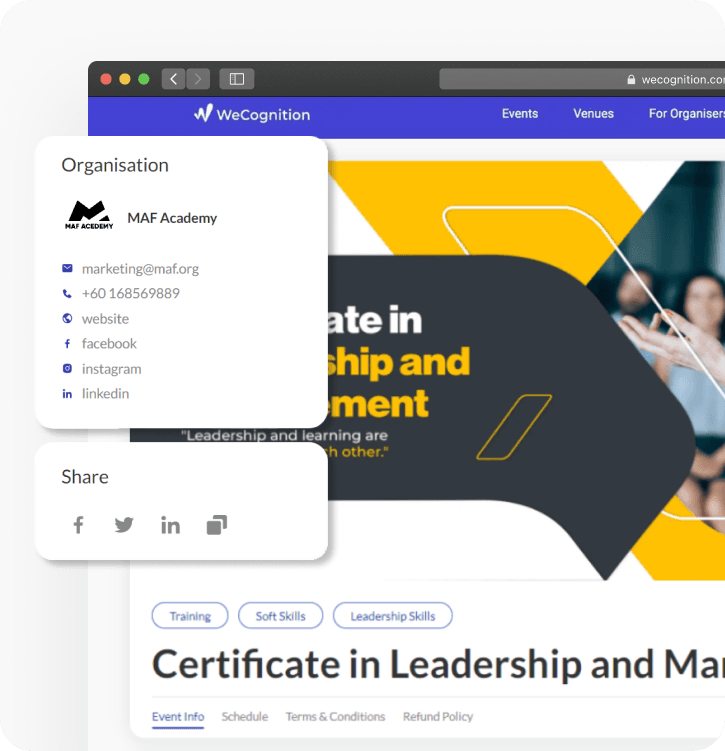Open the organisation's instagram link
The height and width of the screenshot is (751, 725).
pos(111,369)
